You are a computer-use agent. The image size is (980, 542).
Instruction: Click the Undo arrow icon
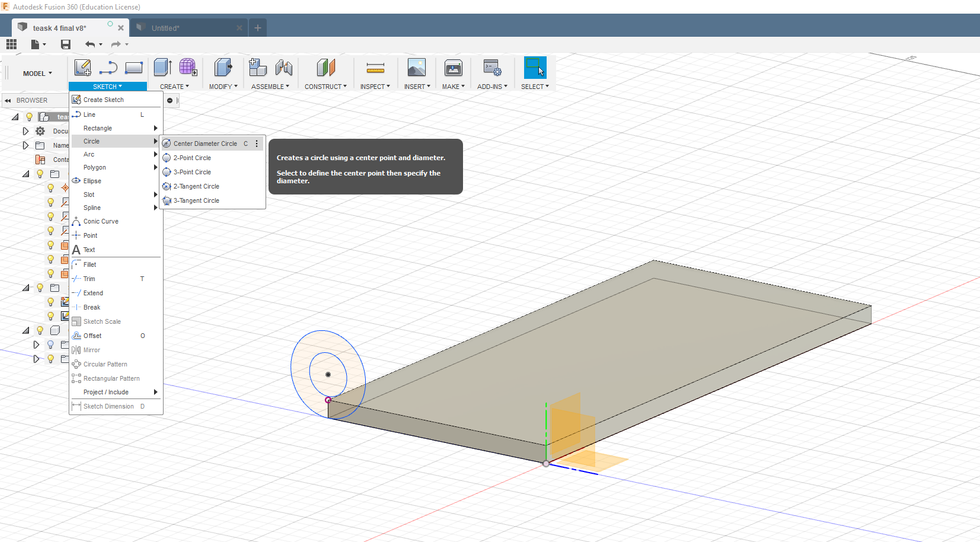(90, 44)
